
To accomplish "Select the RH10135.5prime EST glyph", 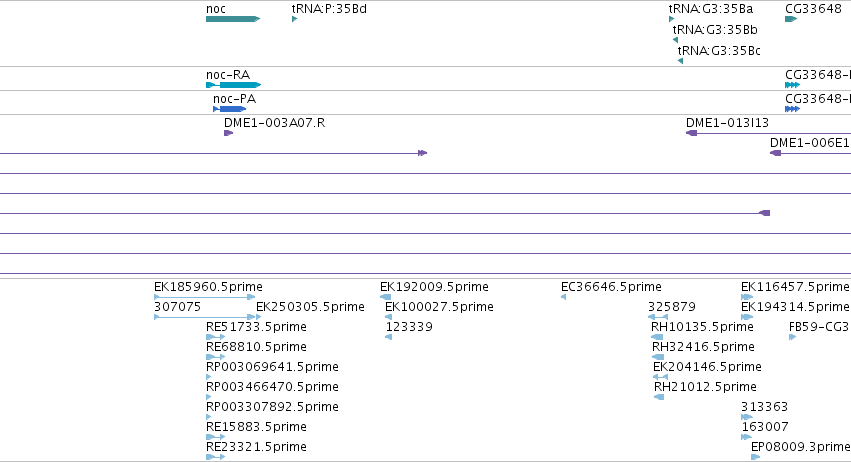I will pyautogui.click(x=657, y=337).
